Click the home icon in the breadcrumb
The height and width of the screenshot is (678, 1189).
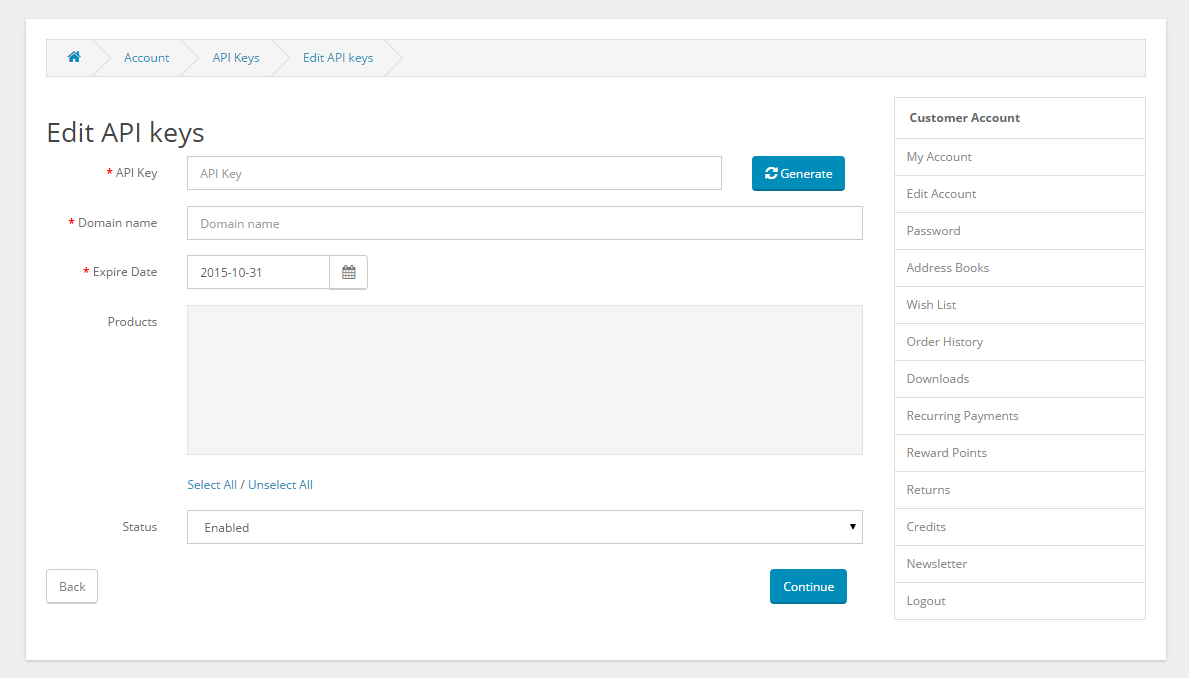73,57
